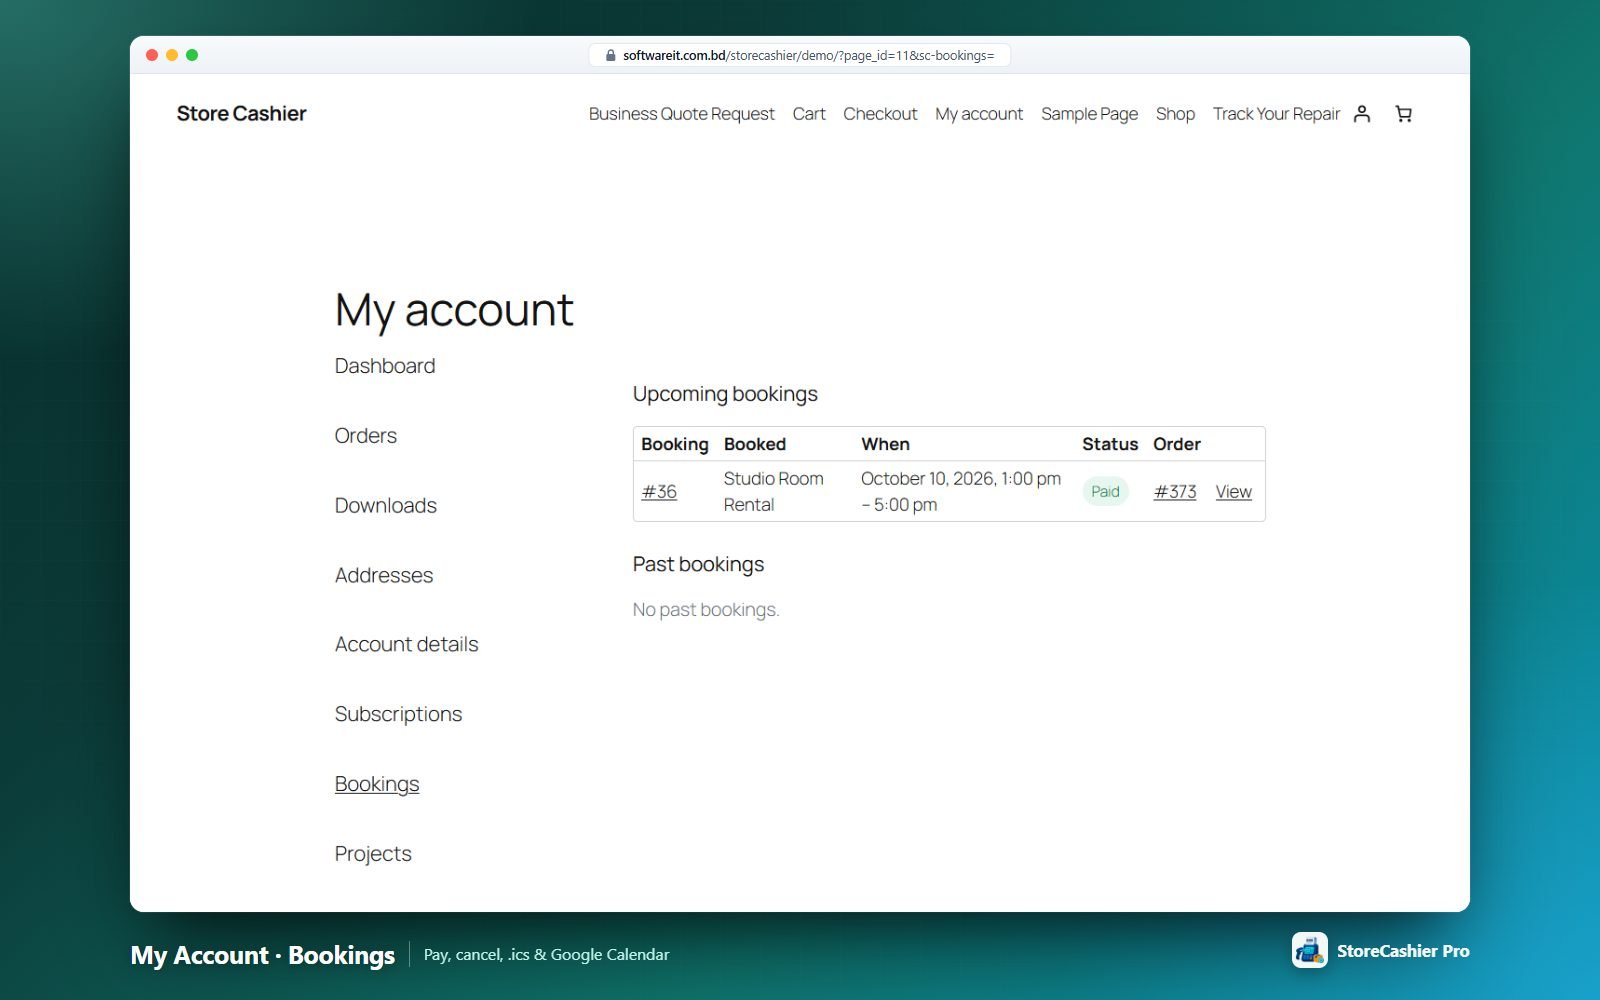1600x1000 pixels.
Task: Select Bookings in account sidebar
Action: (x=377, y=785)
